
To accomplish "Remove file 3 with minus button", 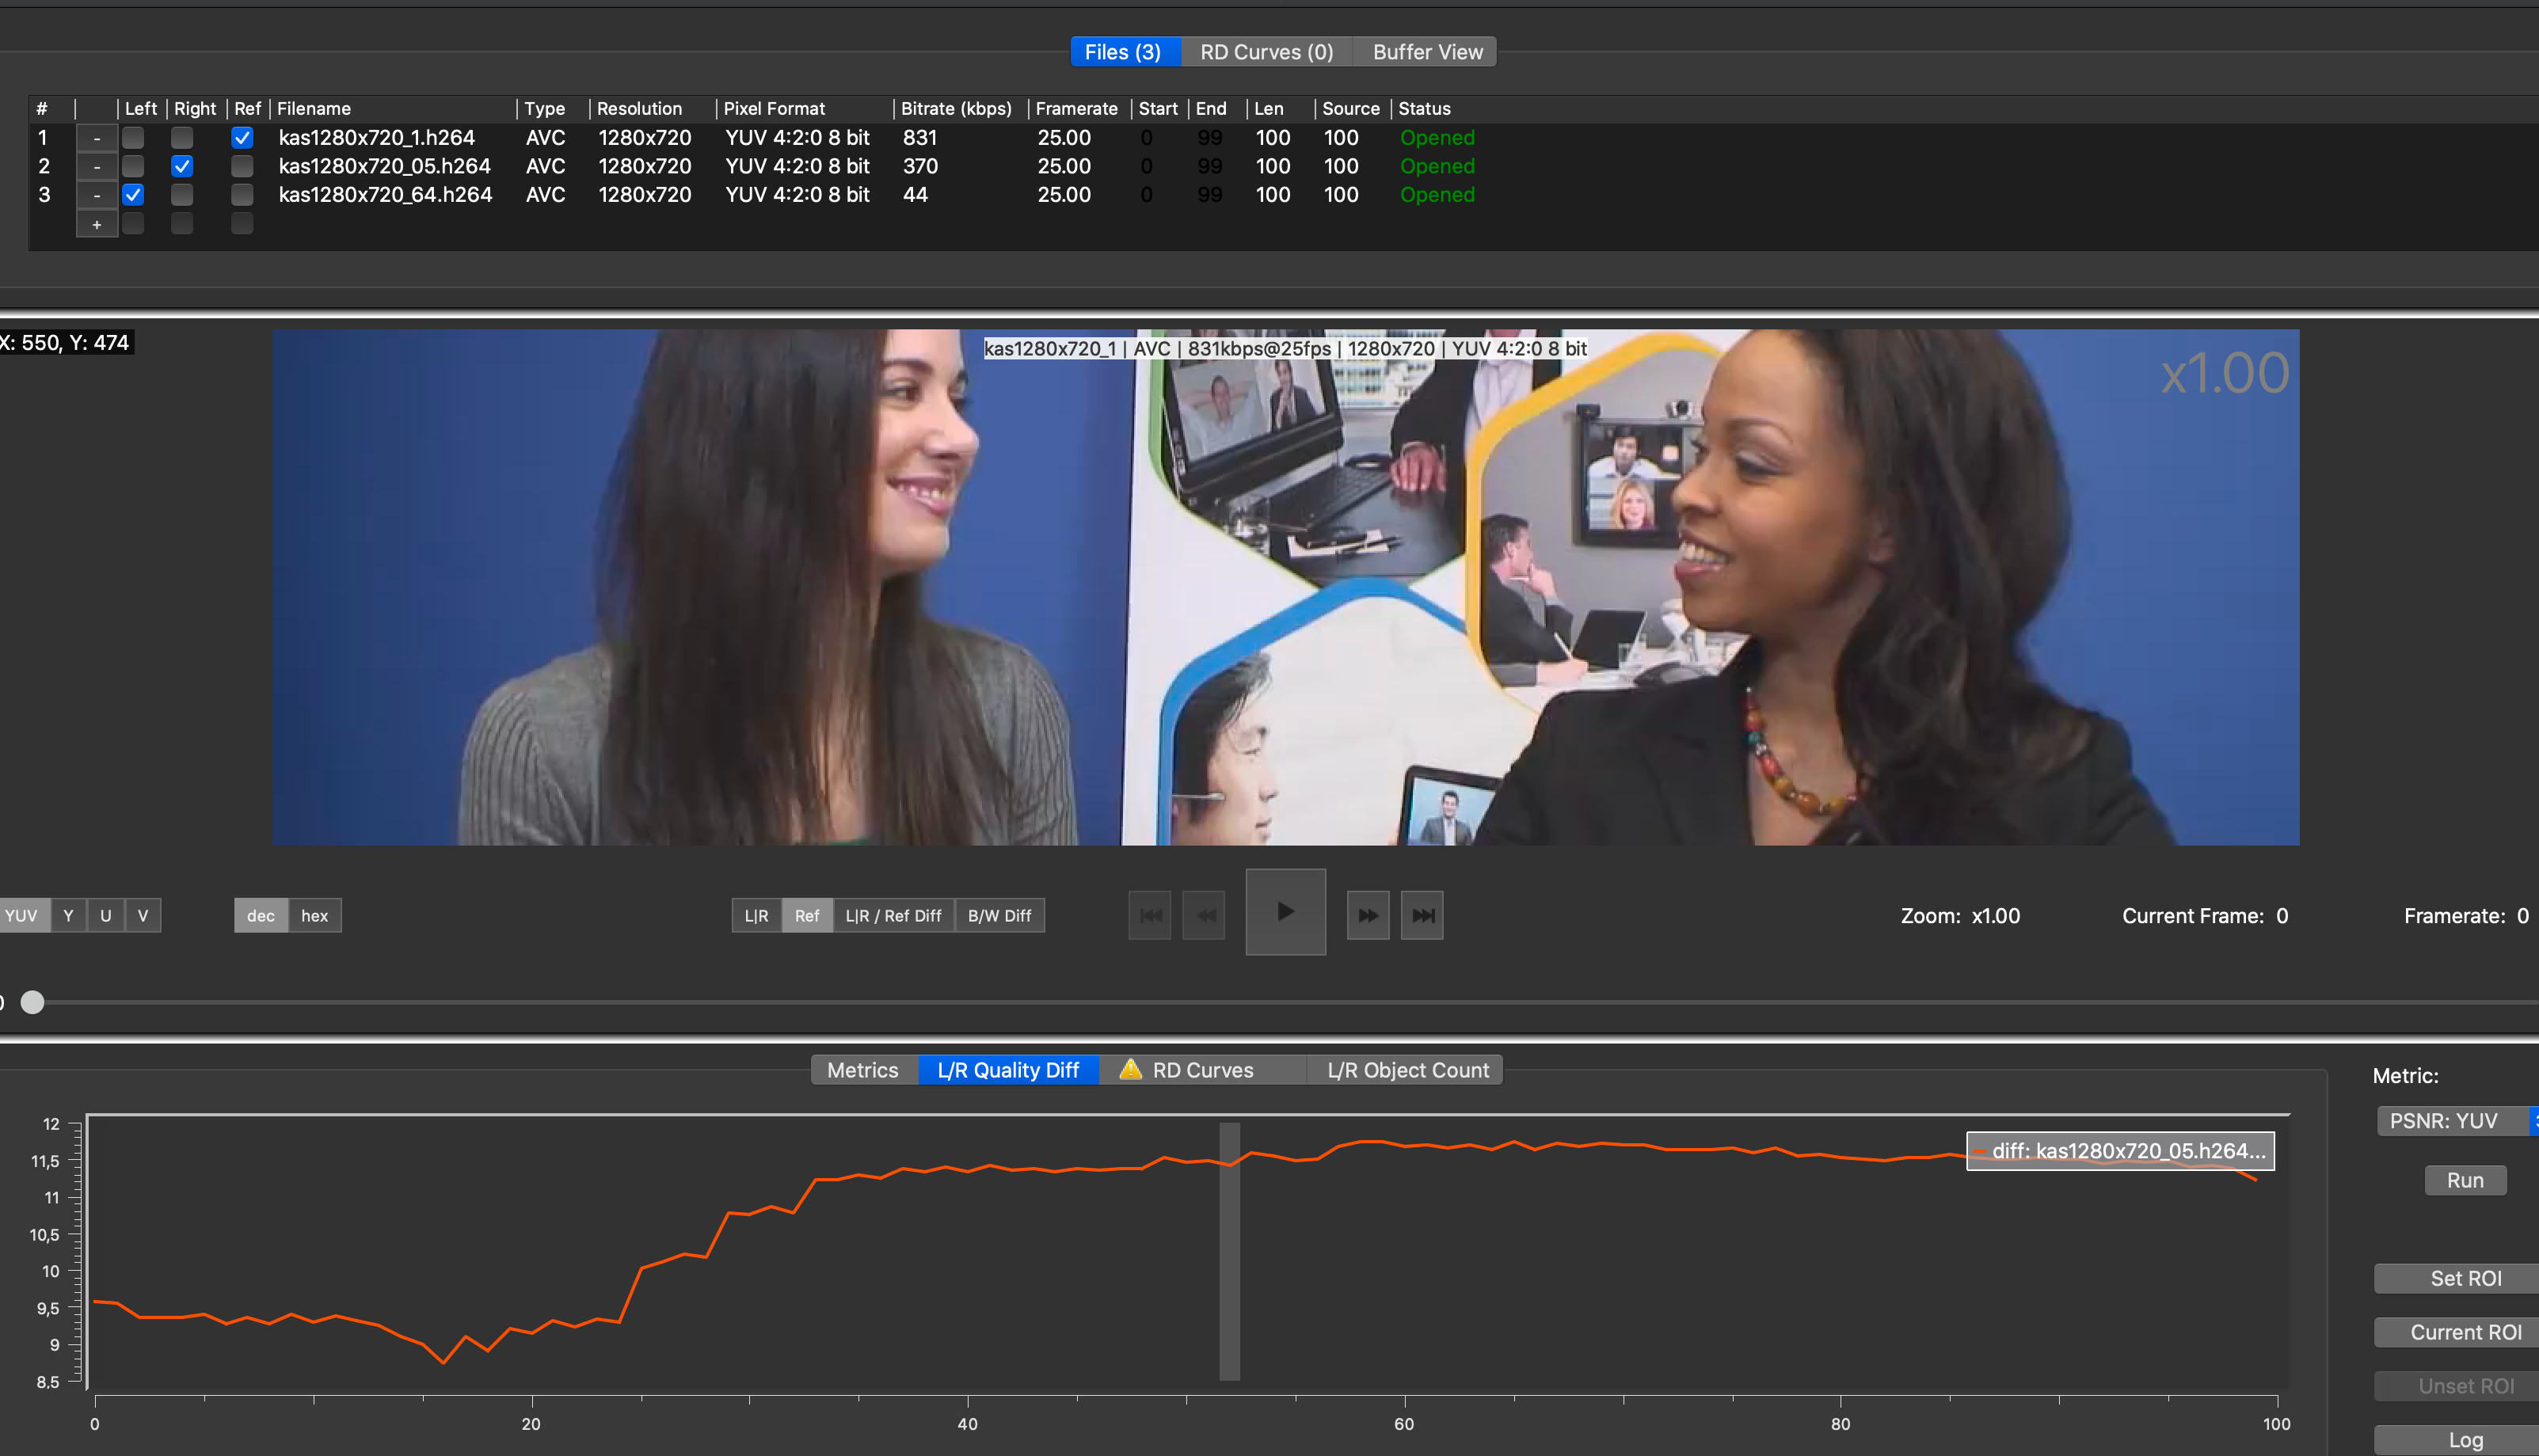I will point(97,195).
